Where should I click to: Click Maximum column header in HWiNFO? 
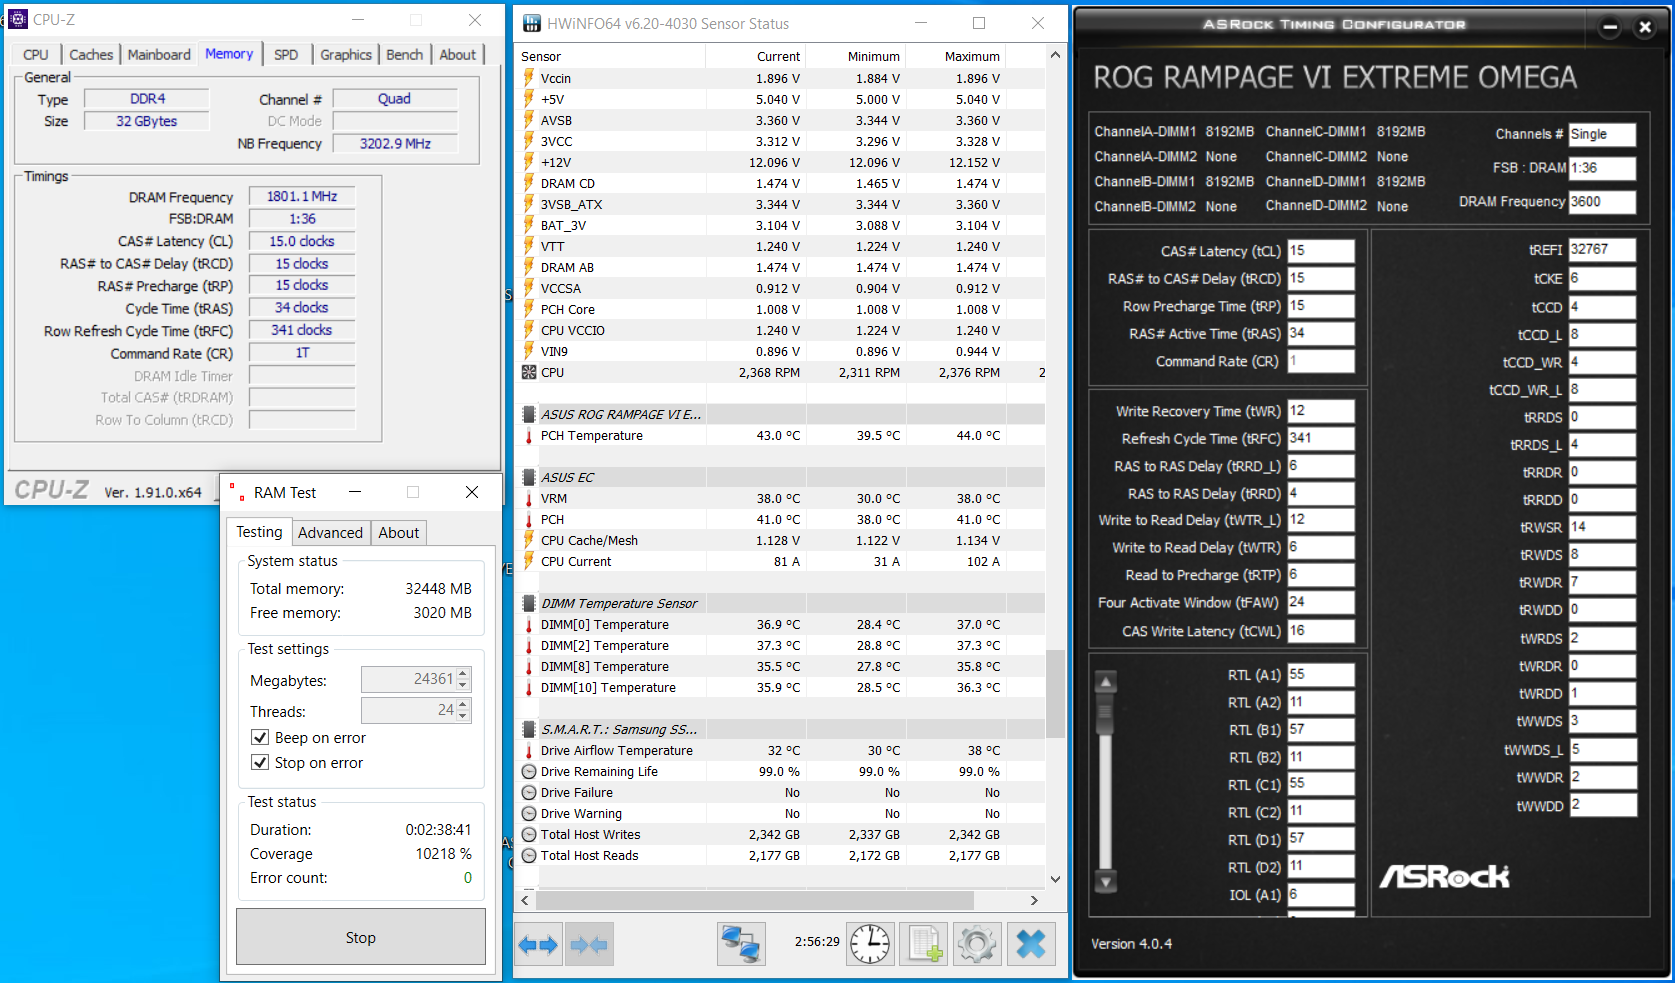coord(956,56)
